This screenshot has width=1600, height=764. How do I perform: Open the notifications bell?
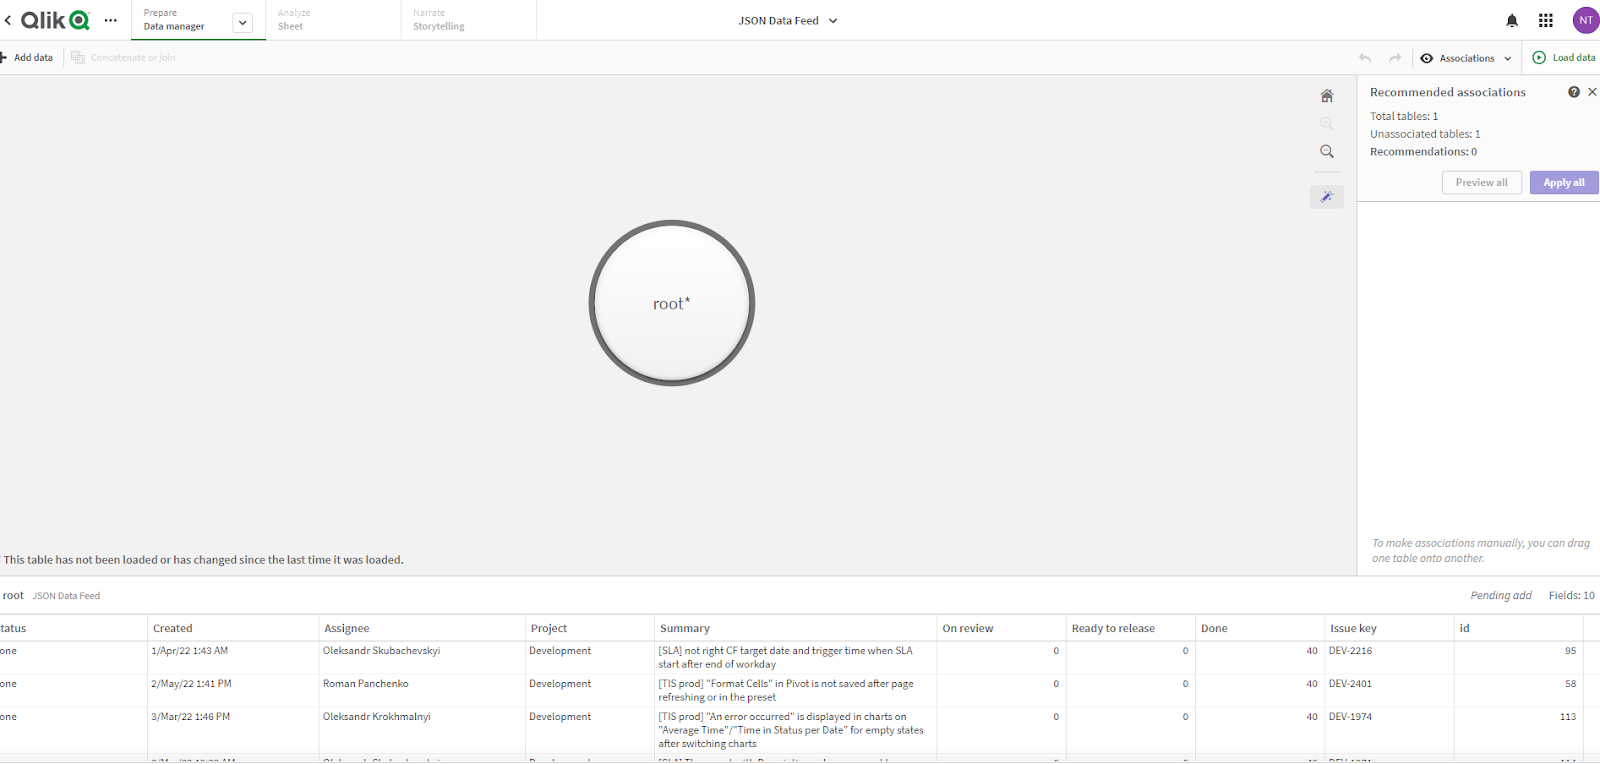click(x=1512, y=20)
